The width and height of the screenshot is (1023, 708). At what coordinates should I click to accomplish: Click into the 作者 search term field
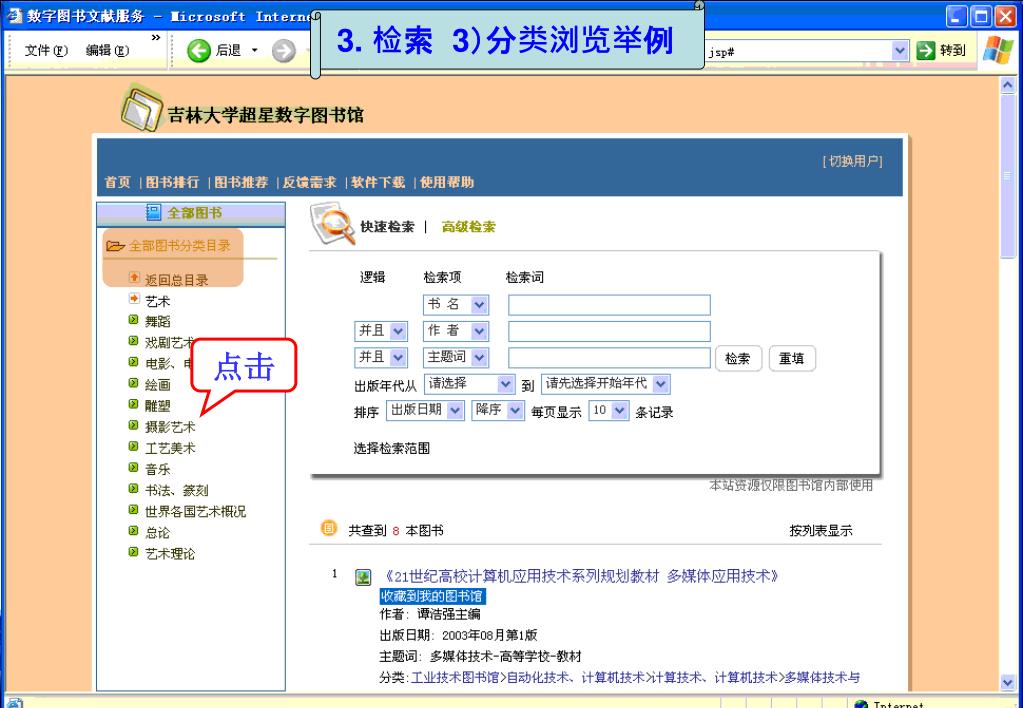(x=609, y=331)
